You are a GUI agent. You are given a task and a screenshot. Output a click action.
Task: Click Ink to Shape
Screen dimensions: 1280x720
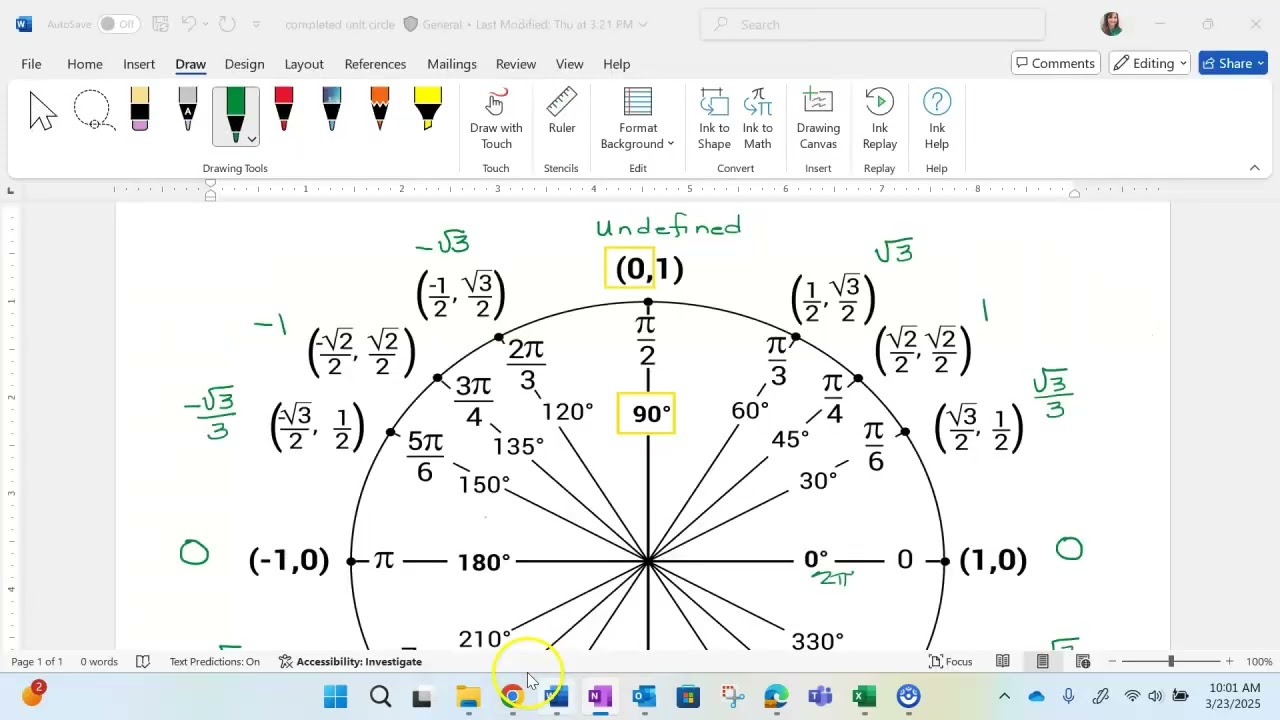pyautogui.click(x=714, y=118)
